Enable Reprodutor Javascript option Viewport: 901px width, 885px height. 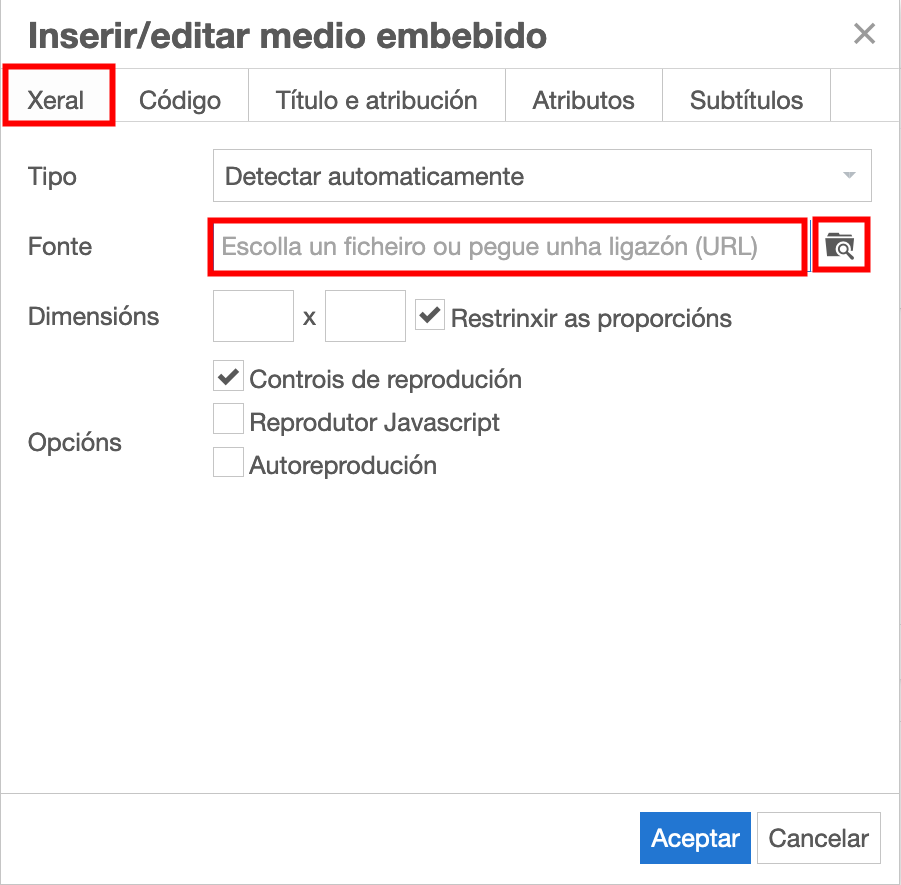tap(229, 420)
